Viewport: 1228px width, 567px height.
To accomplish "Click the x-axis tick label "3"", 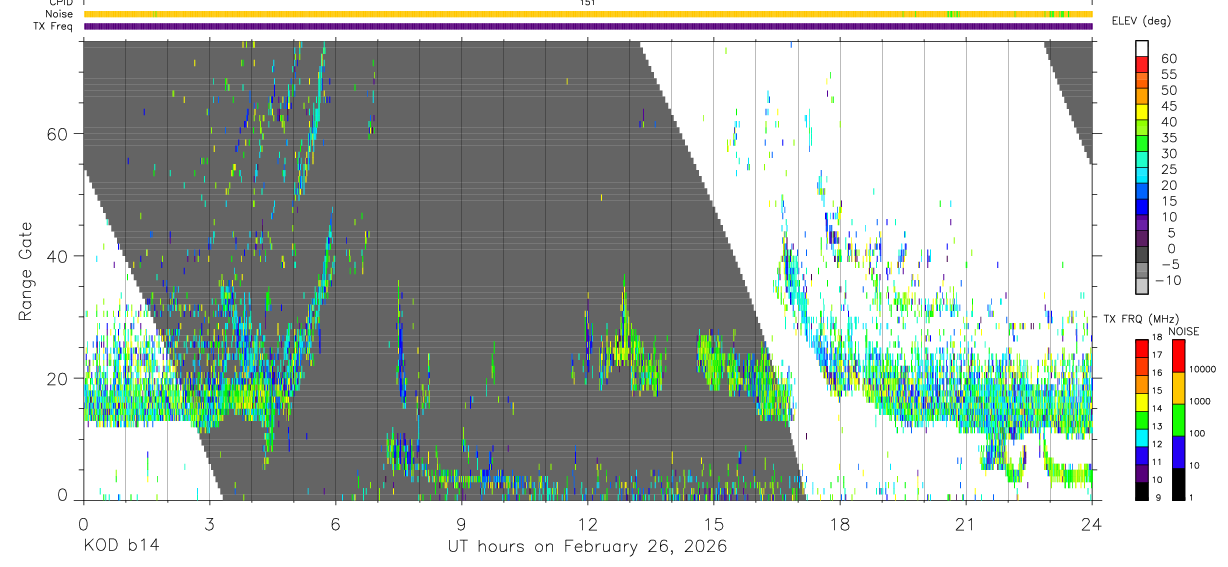I will click(209, 524).
